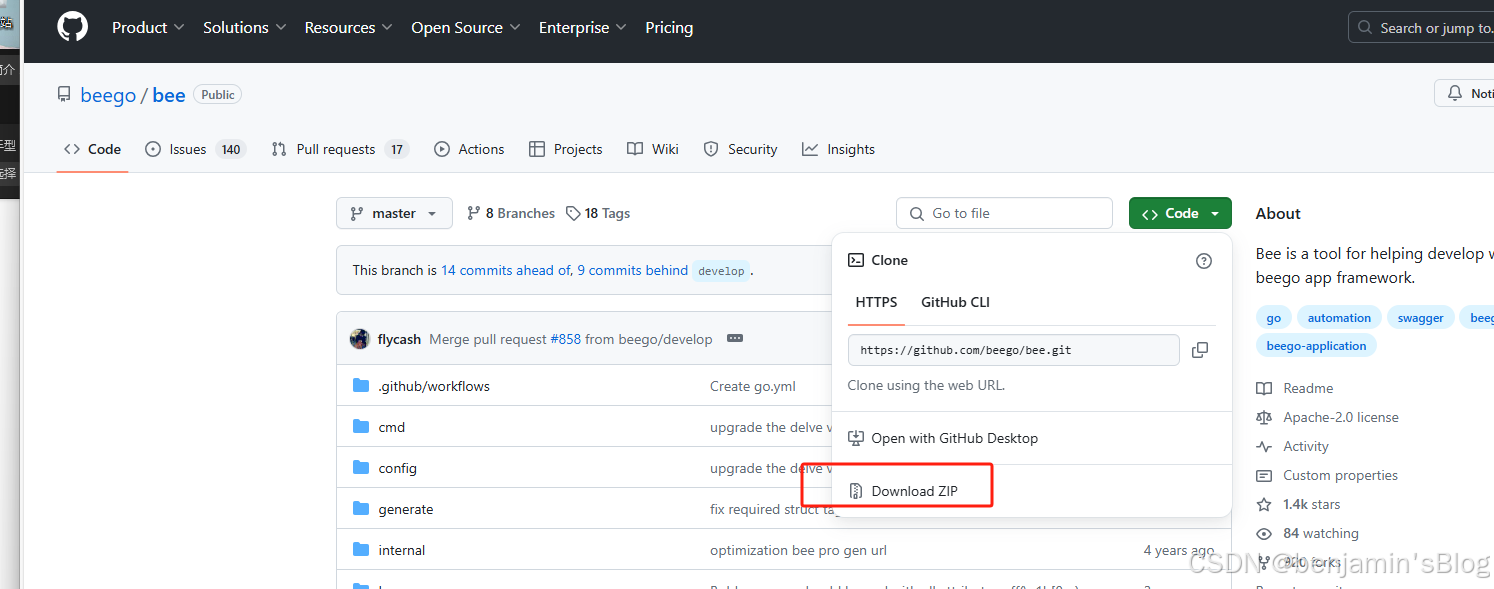The image size is (1494, 589).
Task: Open 14 commits ahead of link
Action: click(x=505, y=270)
